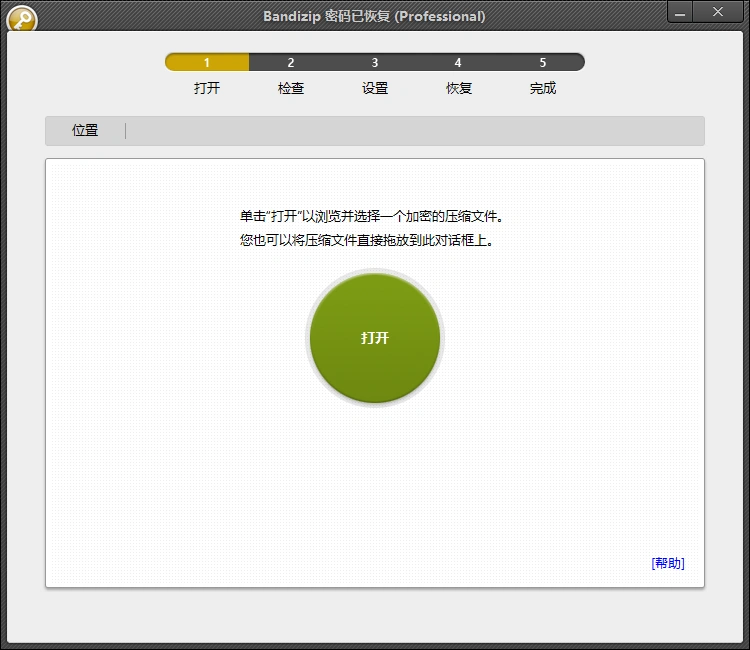
Task: Select step 4 恢复 in progress bar
Action: point(458,62)
